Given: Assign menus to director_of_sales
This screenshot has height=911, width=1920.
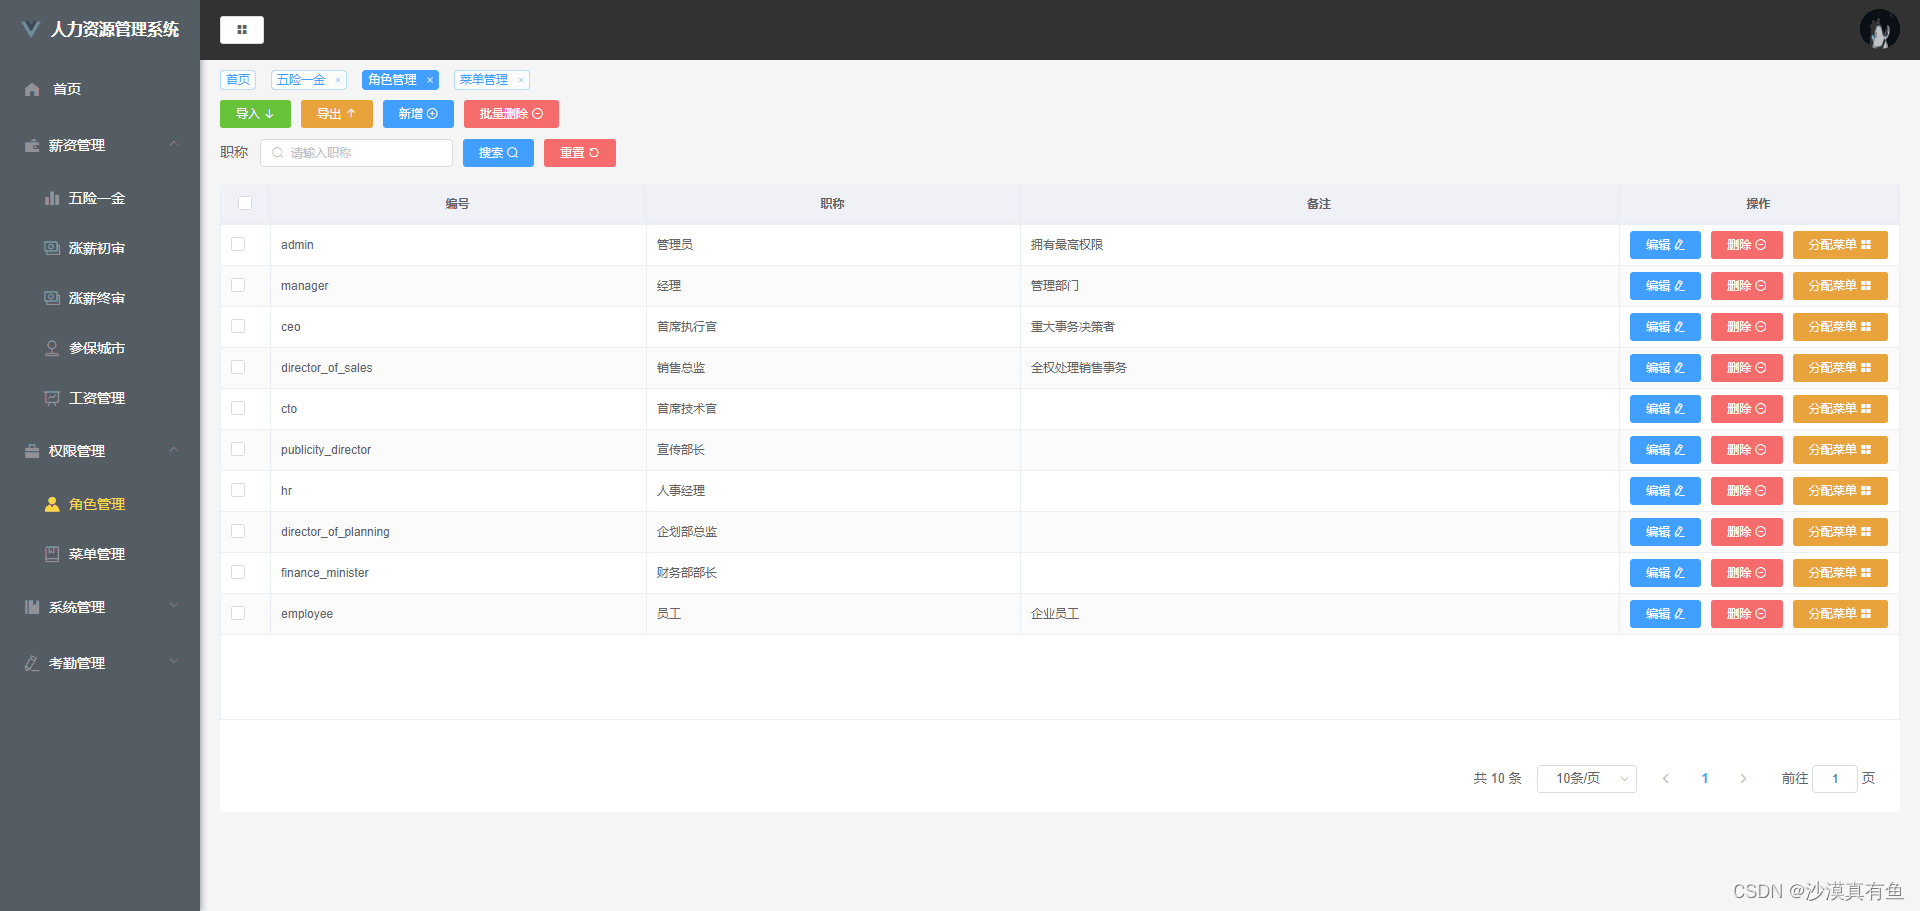Looking at the screenshot, I should tap(1840, 368).
